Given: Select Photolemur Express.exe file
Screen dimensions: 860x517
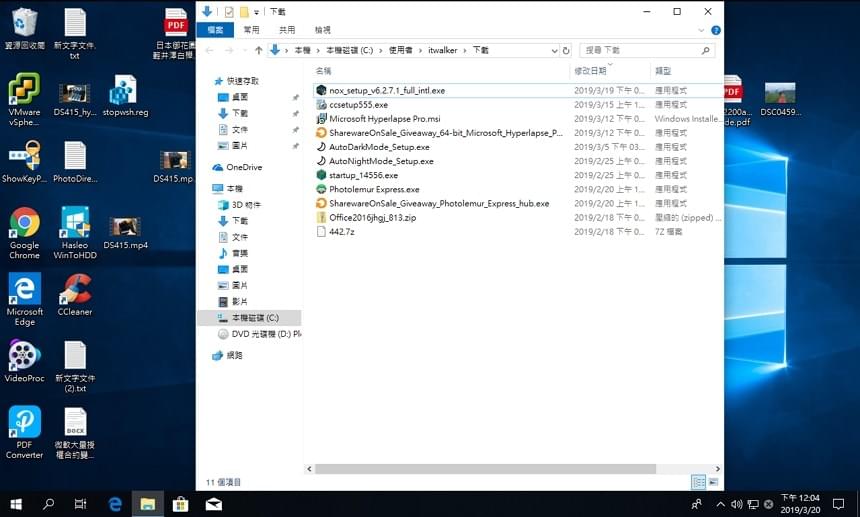Looking at the screenshot, I should point(374,189).
